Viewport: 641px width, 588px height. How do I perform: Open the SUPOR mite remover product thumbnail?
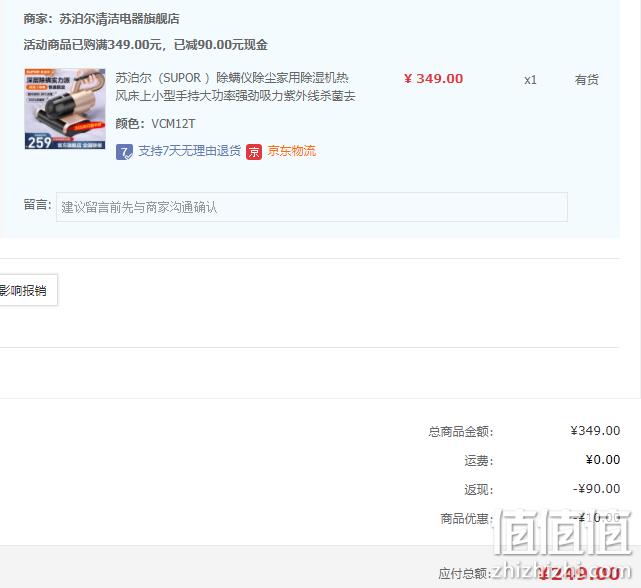(65, 109)
